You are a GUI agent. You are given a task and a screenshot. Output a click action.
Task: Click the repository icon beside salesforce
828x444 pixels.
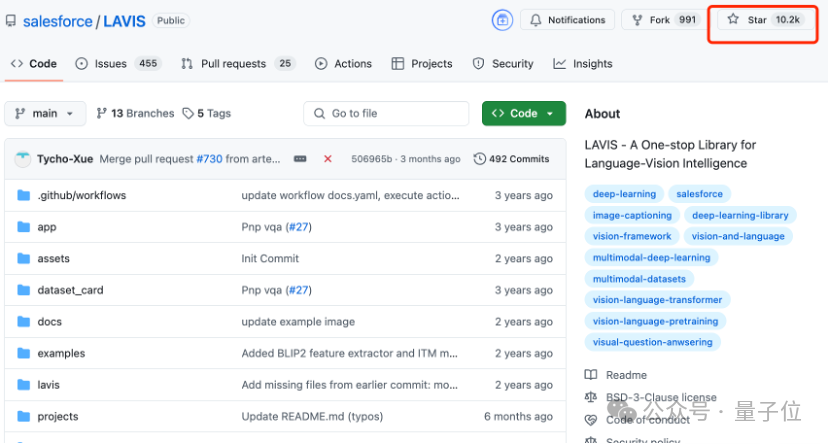11,21
